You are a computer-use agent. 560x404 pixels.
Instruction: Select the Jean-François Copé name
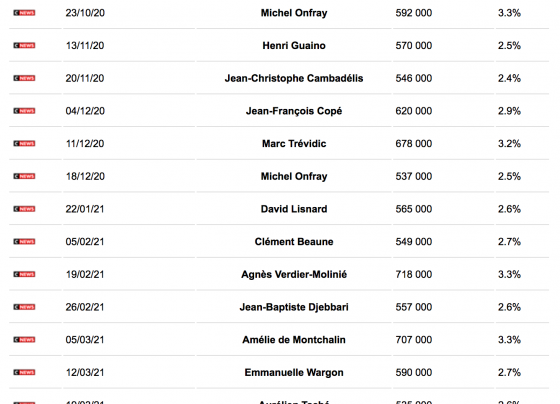point(294,111)
